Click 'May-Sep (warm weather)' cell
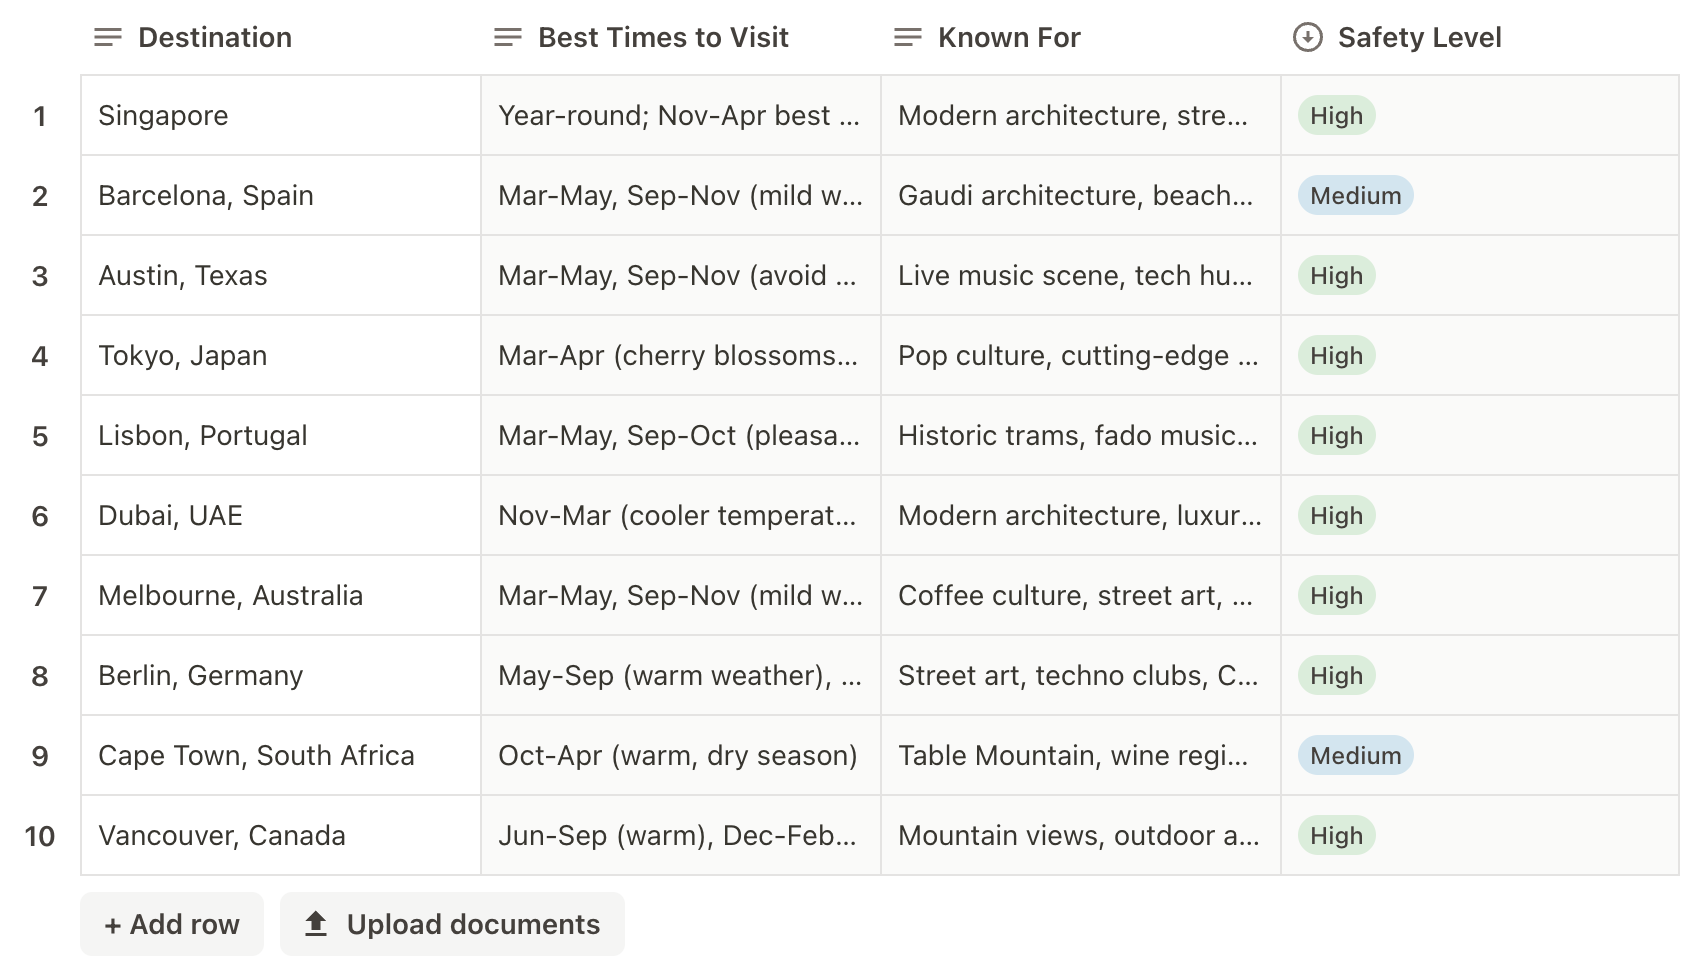The width and height of the screenshot is (1696, 972). click(x=681, y=676)
